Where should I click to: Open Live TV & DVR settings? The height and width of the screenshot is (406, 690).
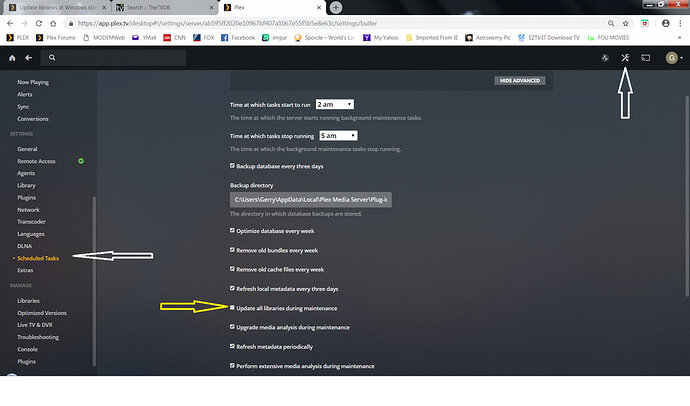pyautogui.click(x=35, y=325)
